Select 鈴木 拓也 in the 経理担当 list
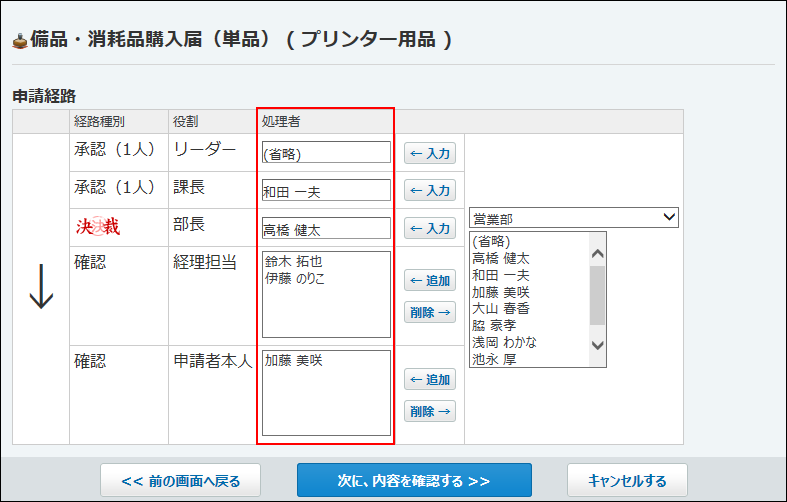This screenshot has width=787, height=502. pyautogui.click(x=294, y=261)
